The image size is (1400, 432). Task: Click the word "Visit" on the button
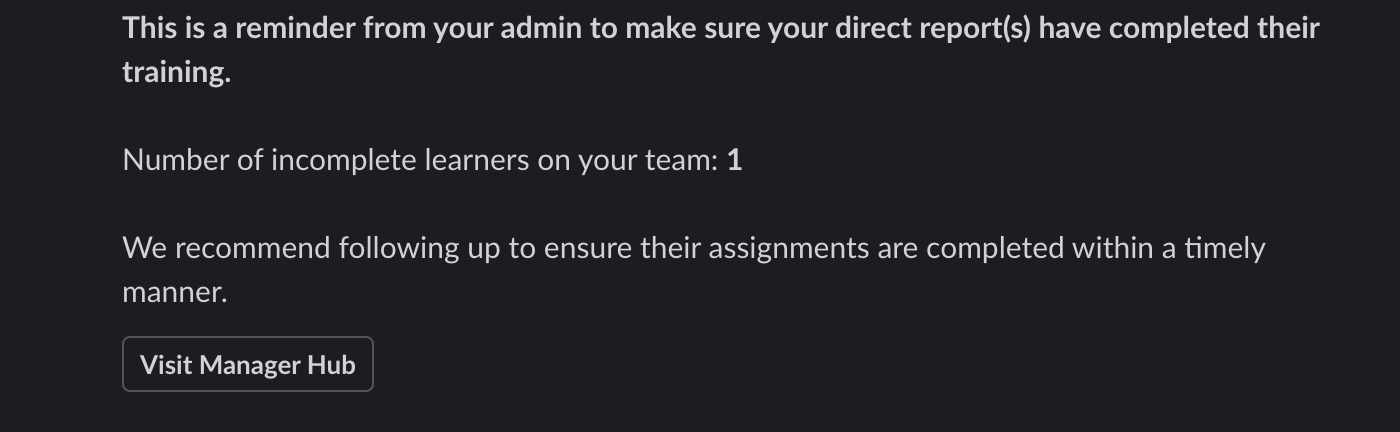166,365
